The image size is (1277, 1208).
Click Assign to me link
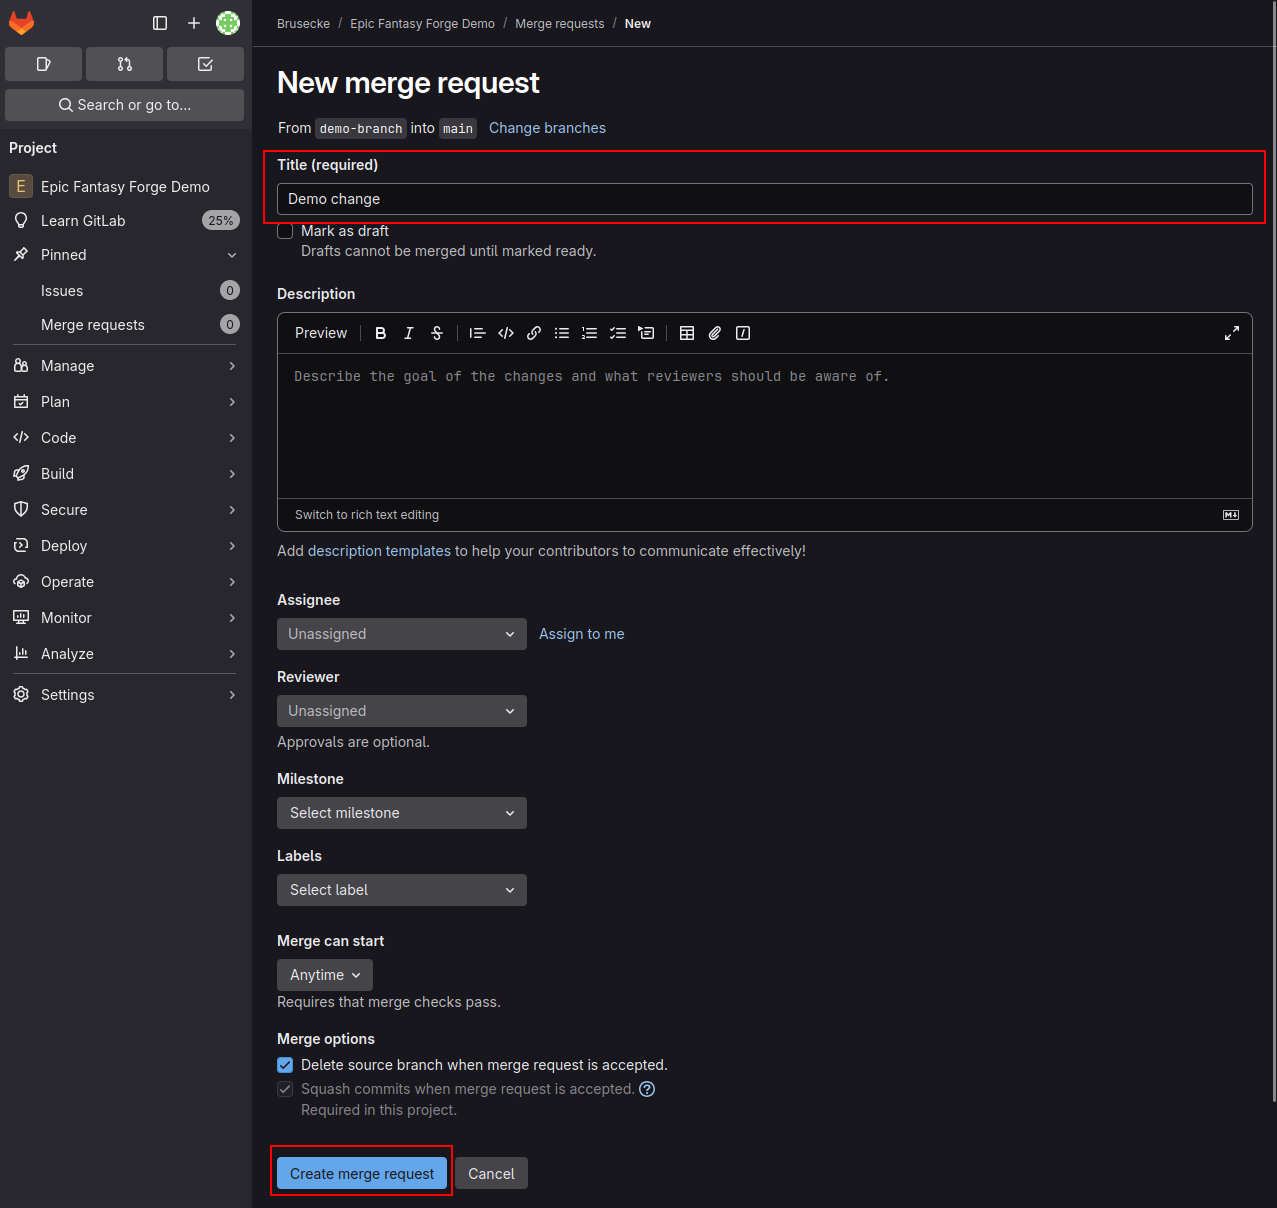[581, 634]
